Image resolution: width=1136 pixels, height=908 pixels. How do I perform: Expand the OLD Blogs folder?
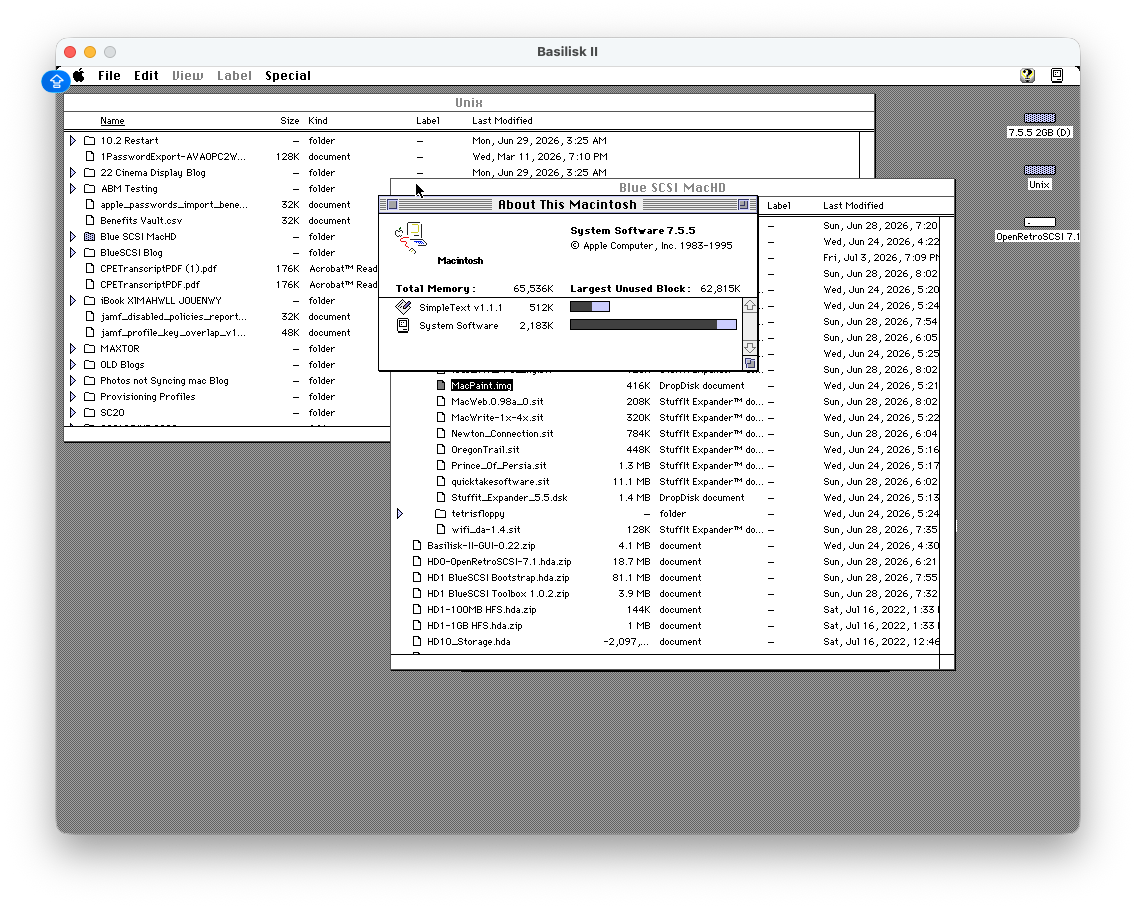(73, 365)
